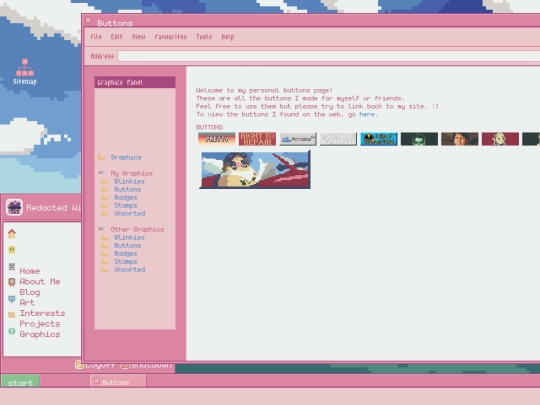The width and height of the screenshot is (540, 405).
Task: Click the Redacted user avatar in start menu
Action: click(x=14, y=207)
